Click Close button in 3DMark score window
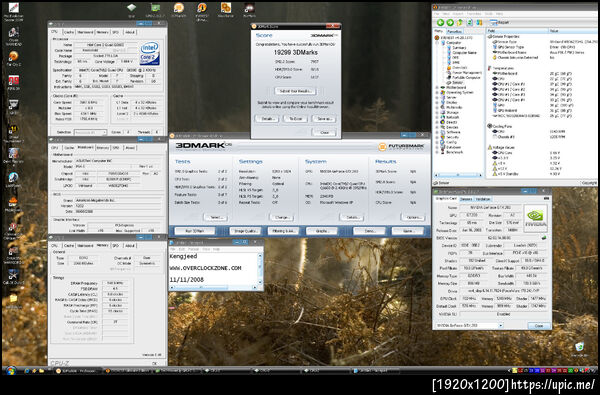Image resolution: width=600 pixels, height=395 pixels. click(324, 132)
